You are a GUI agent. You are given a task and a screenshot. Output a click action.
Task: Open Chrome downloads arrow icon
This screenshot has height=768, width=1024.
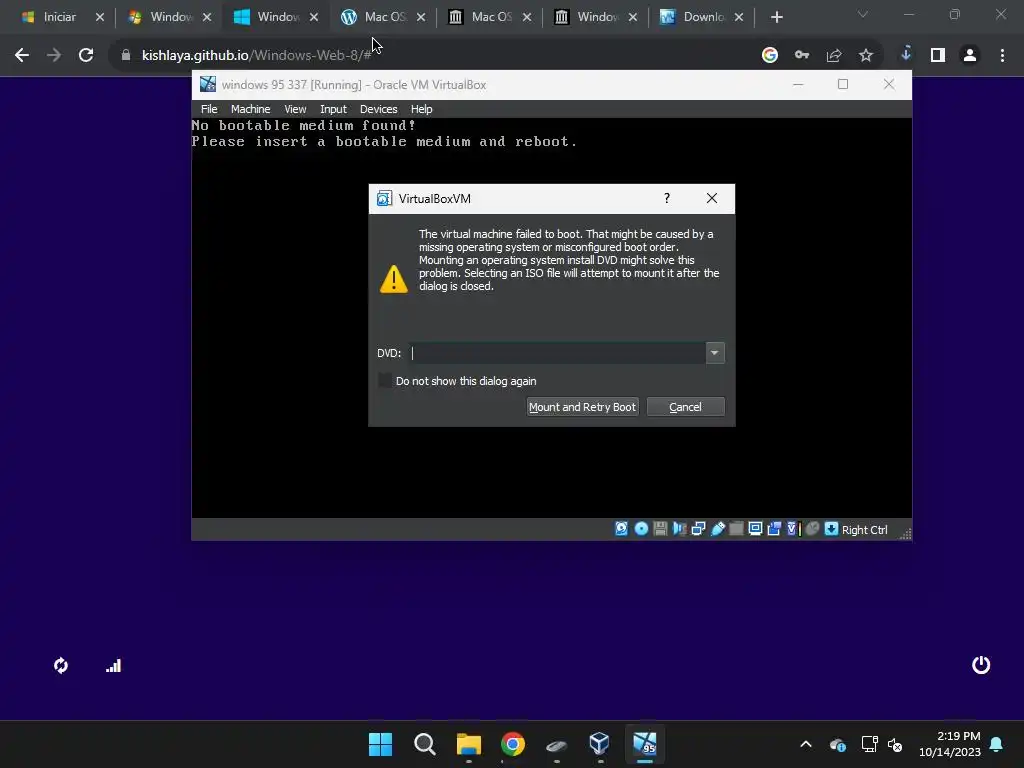point(906,54)
